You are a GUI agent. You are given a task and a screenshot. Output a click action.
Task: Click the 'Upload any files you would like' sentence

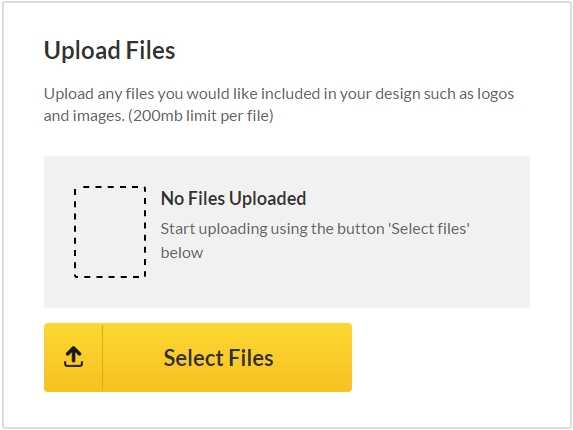pos(151,94)
